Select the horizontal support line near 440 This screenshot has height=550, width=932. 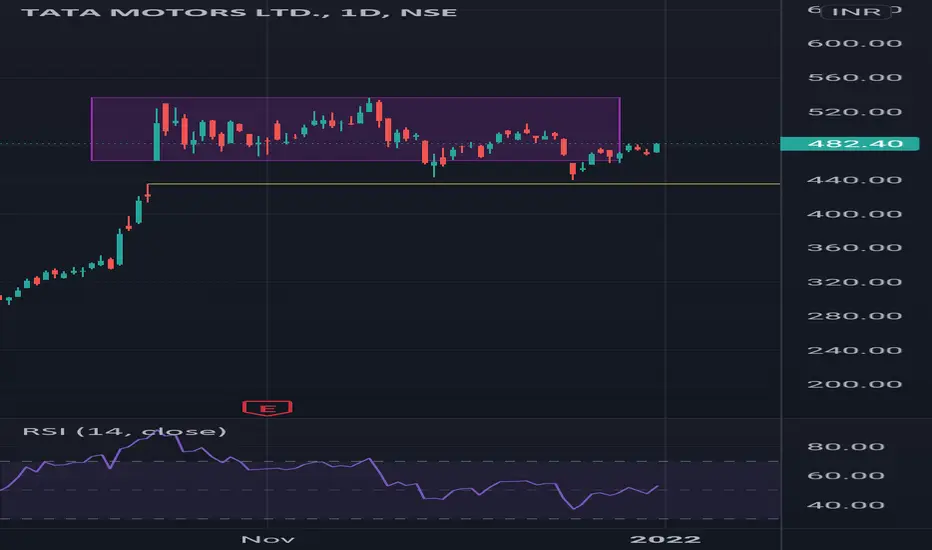(x=464, y=184)
